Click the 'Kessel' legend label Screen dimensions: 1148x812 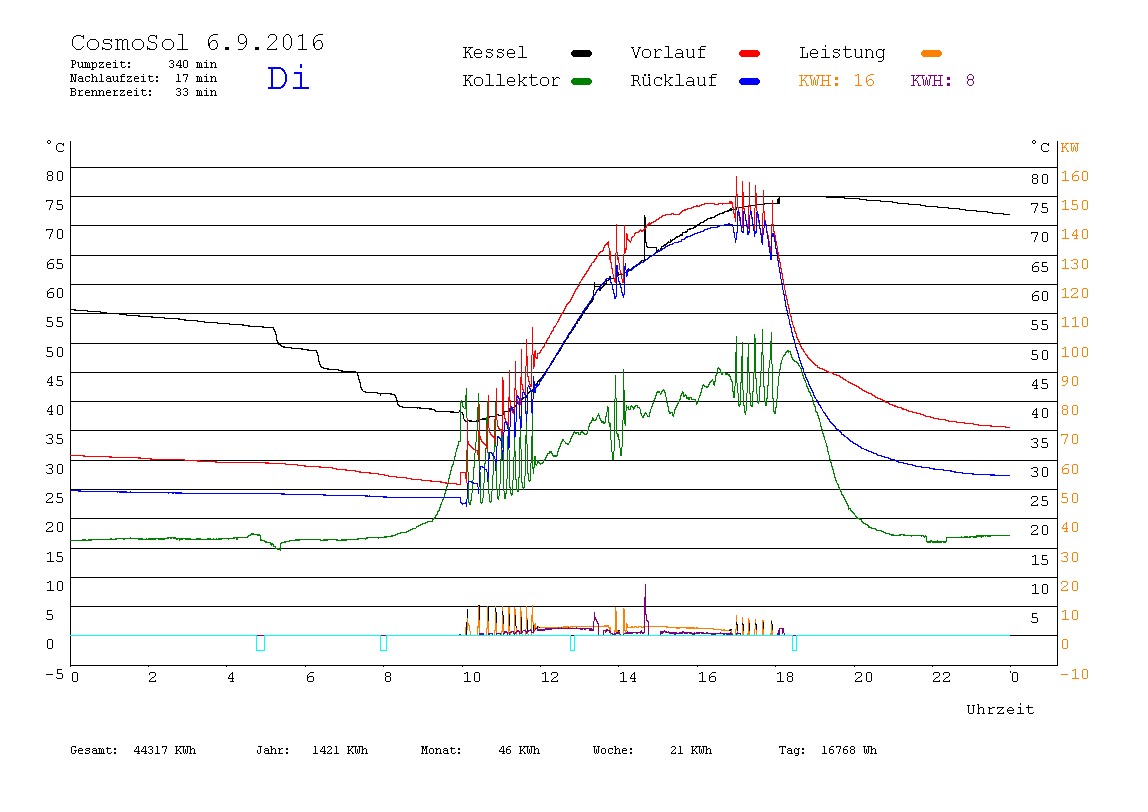click(494, 53)
